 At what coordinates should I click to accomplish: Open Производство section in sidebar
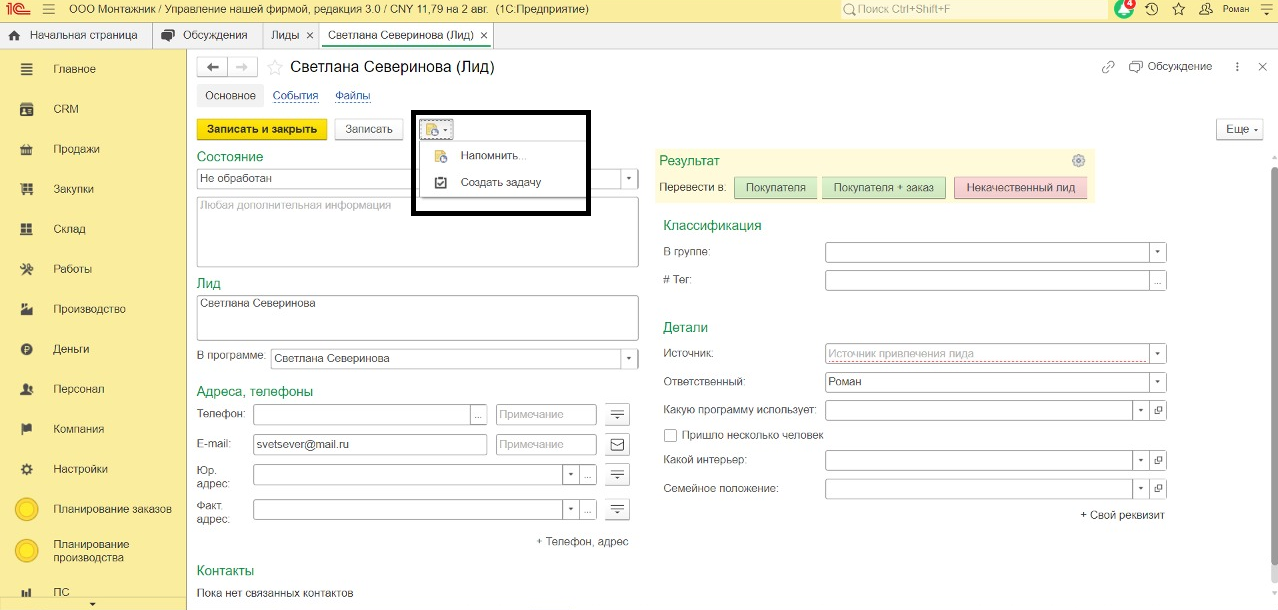coord(89,309)
